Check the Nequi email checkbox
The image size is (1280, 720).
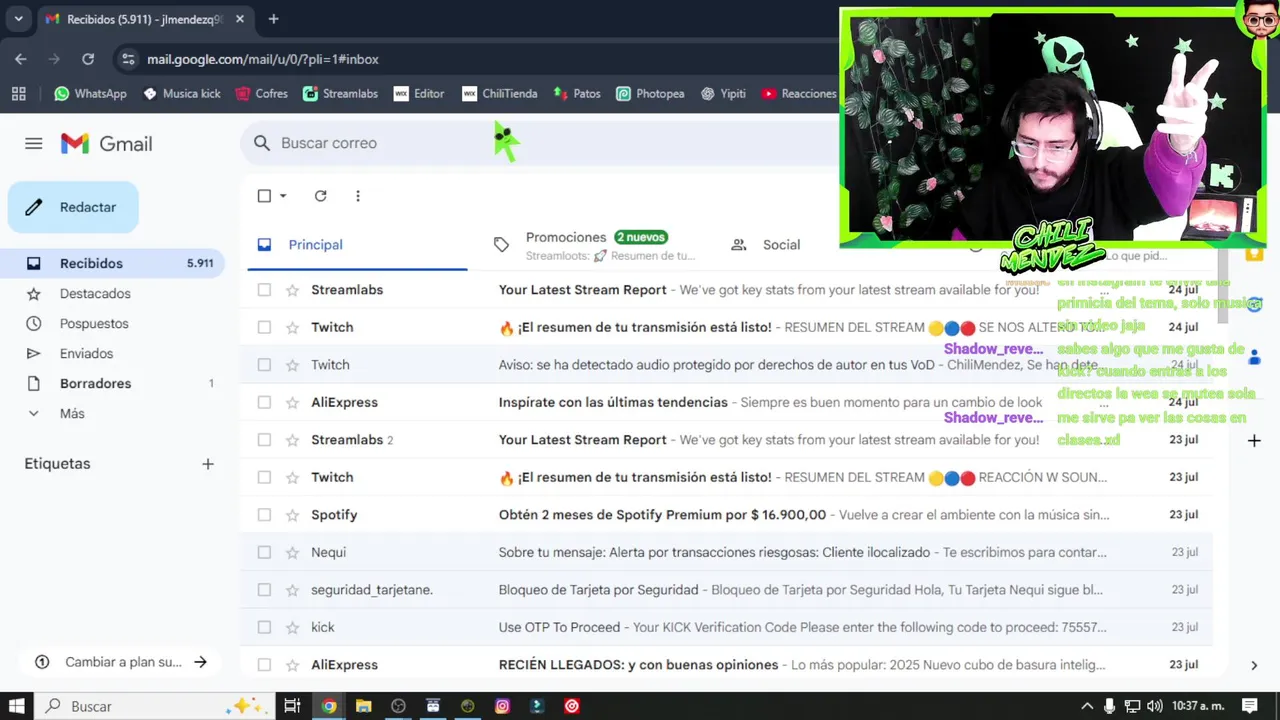point(264,552)
